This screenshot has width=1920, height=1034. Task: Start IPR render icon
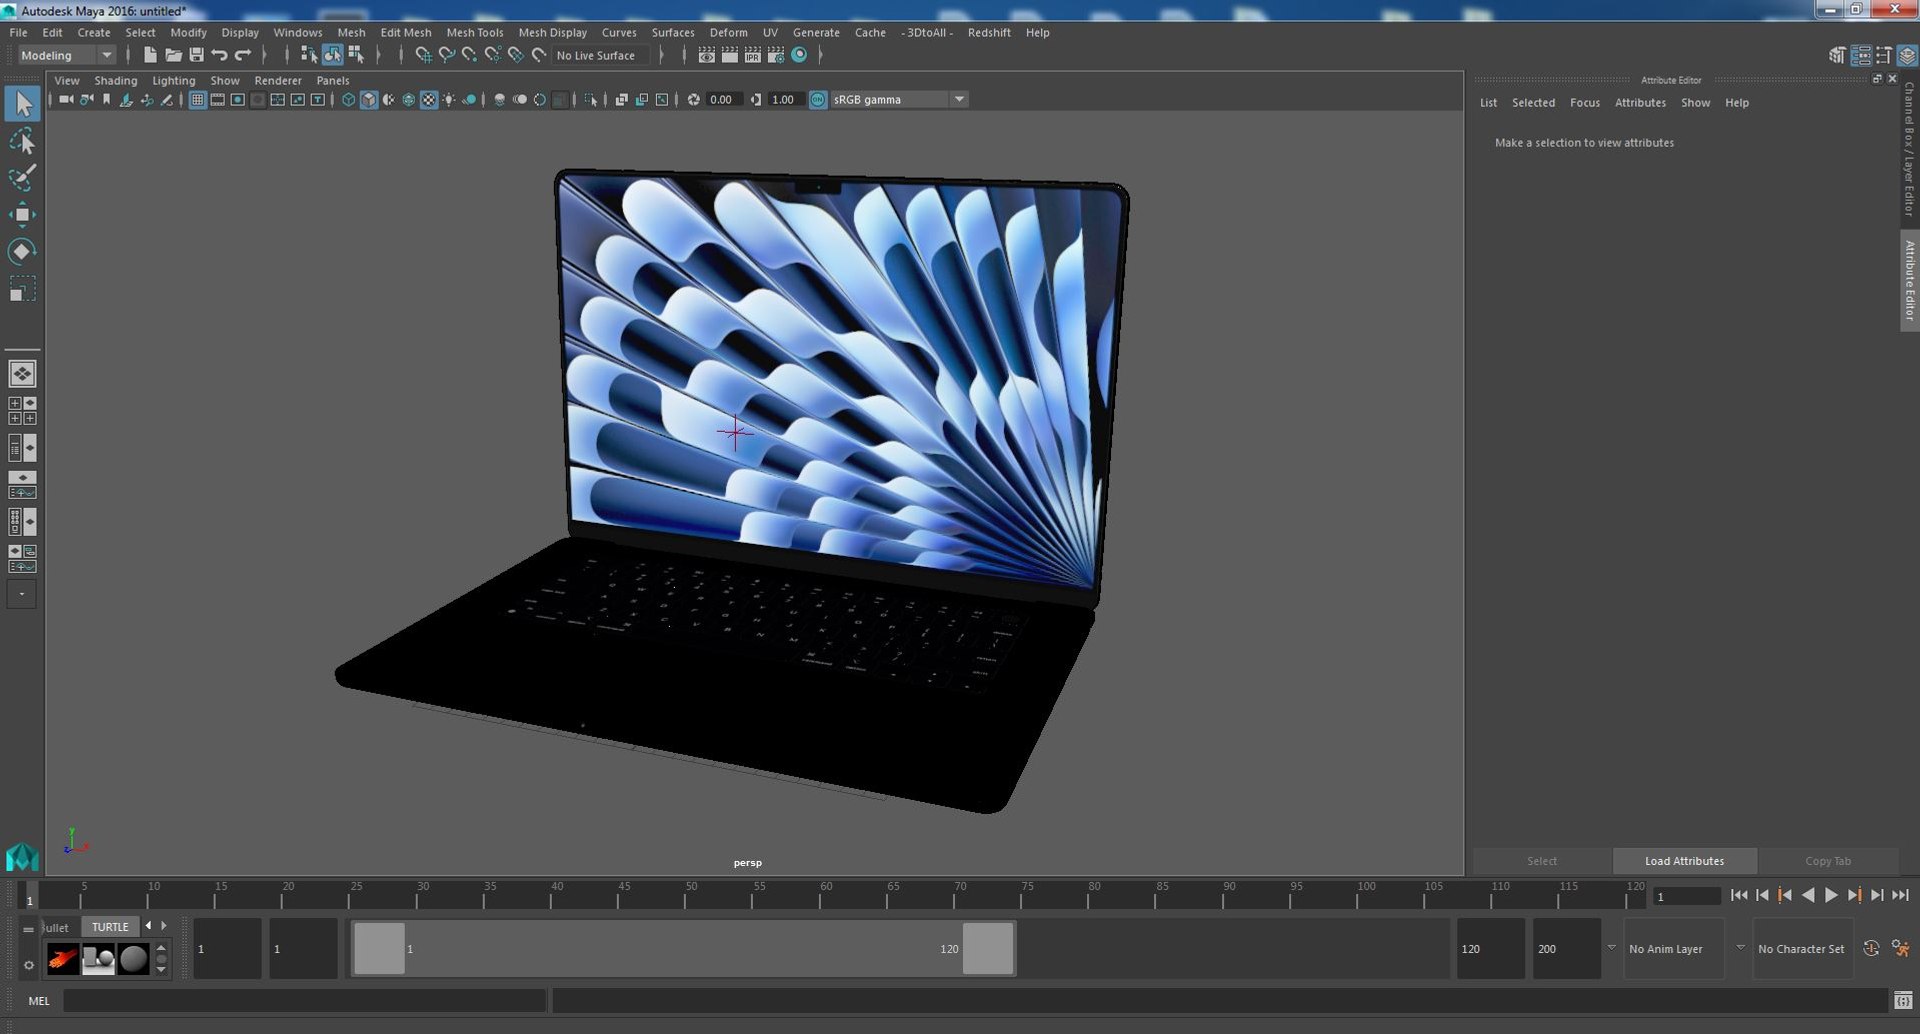753,55
